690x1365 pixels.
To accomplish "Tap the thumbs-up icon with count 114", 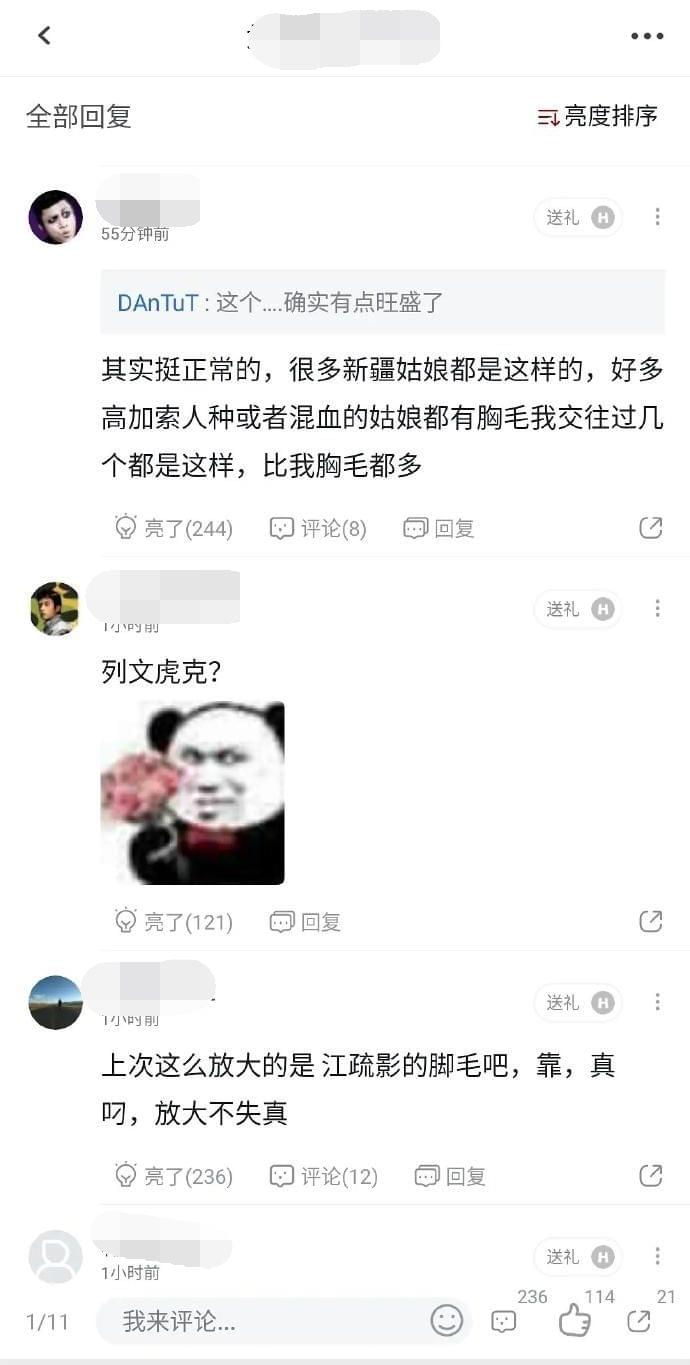I will point(575,1320).
